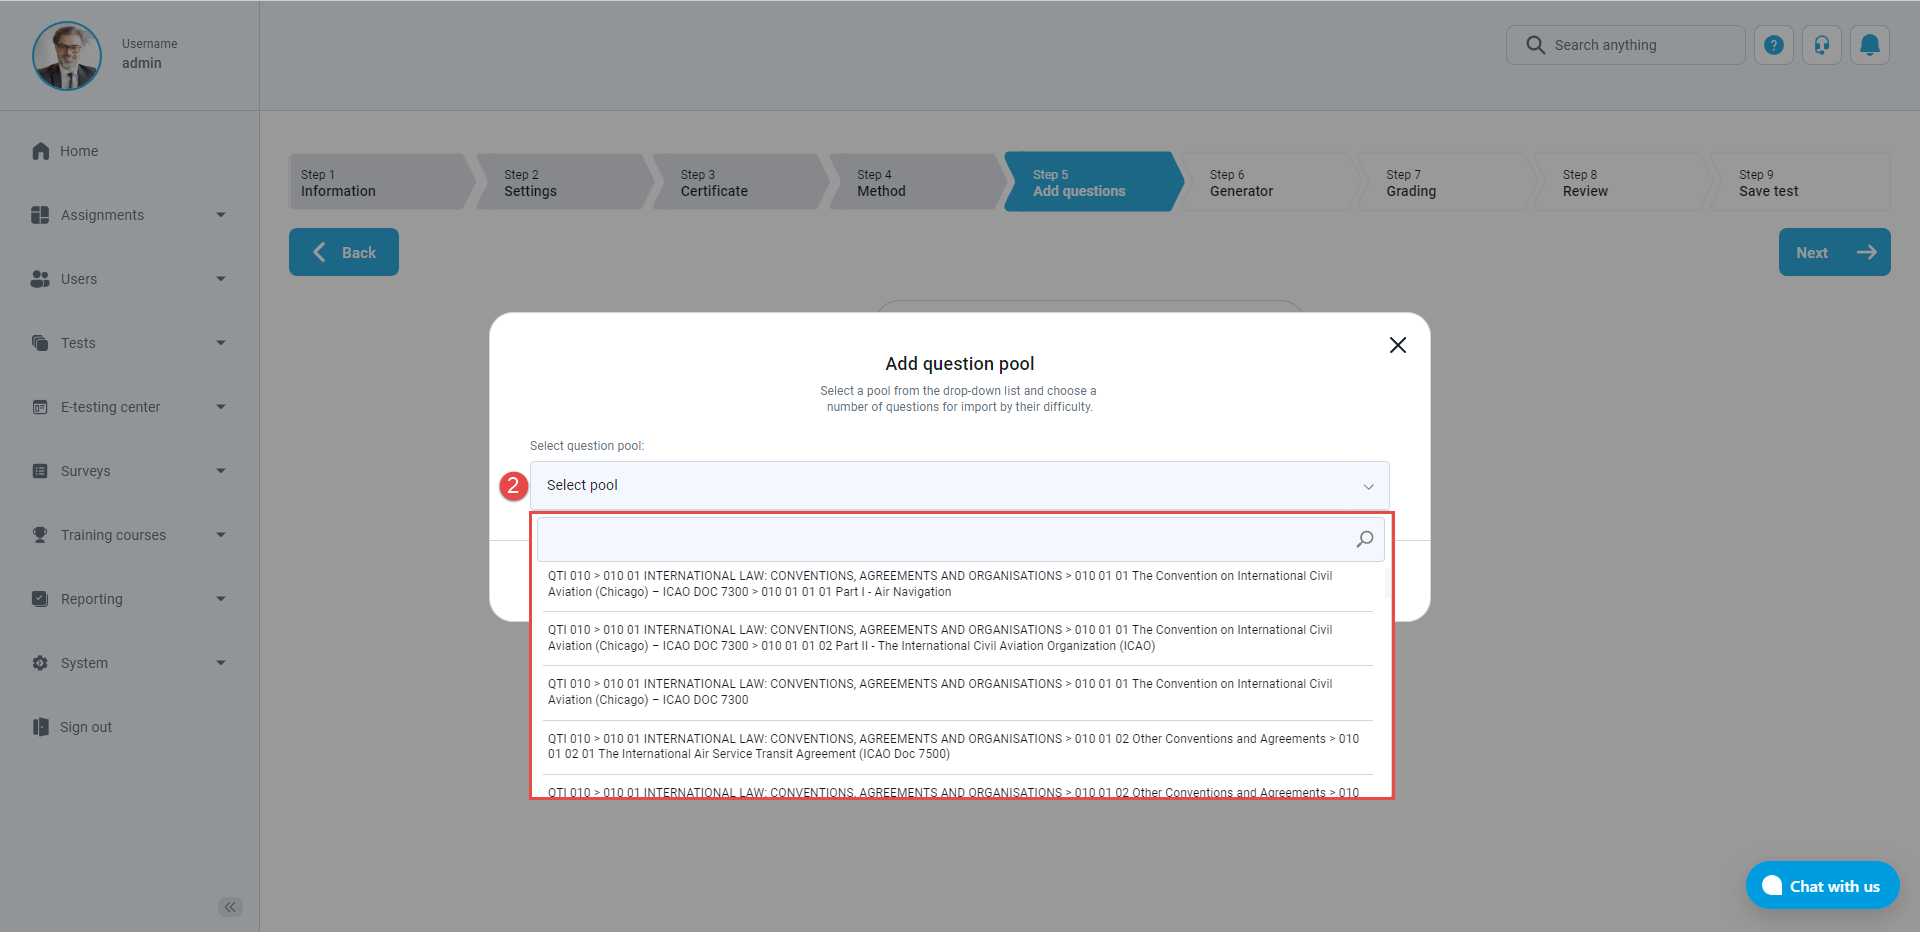The height and width of the screenshot is (932, 1920).
Task: Click the Assignments icon in sidebar
Action: click(40, 215)
